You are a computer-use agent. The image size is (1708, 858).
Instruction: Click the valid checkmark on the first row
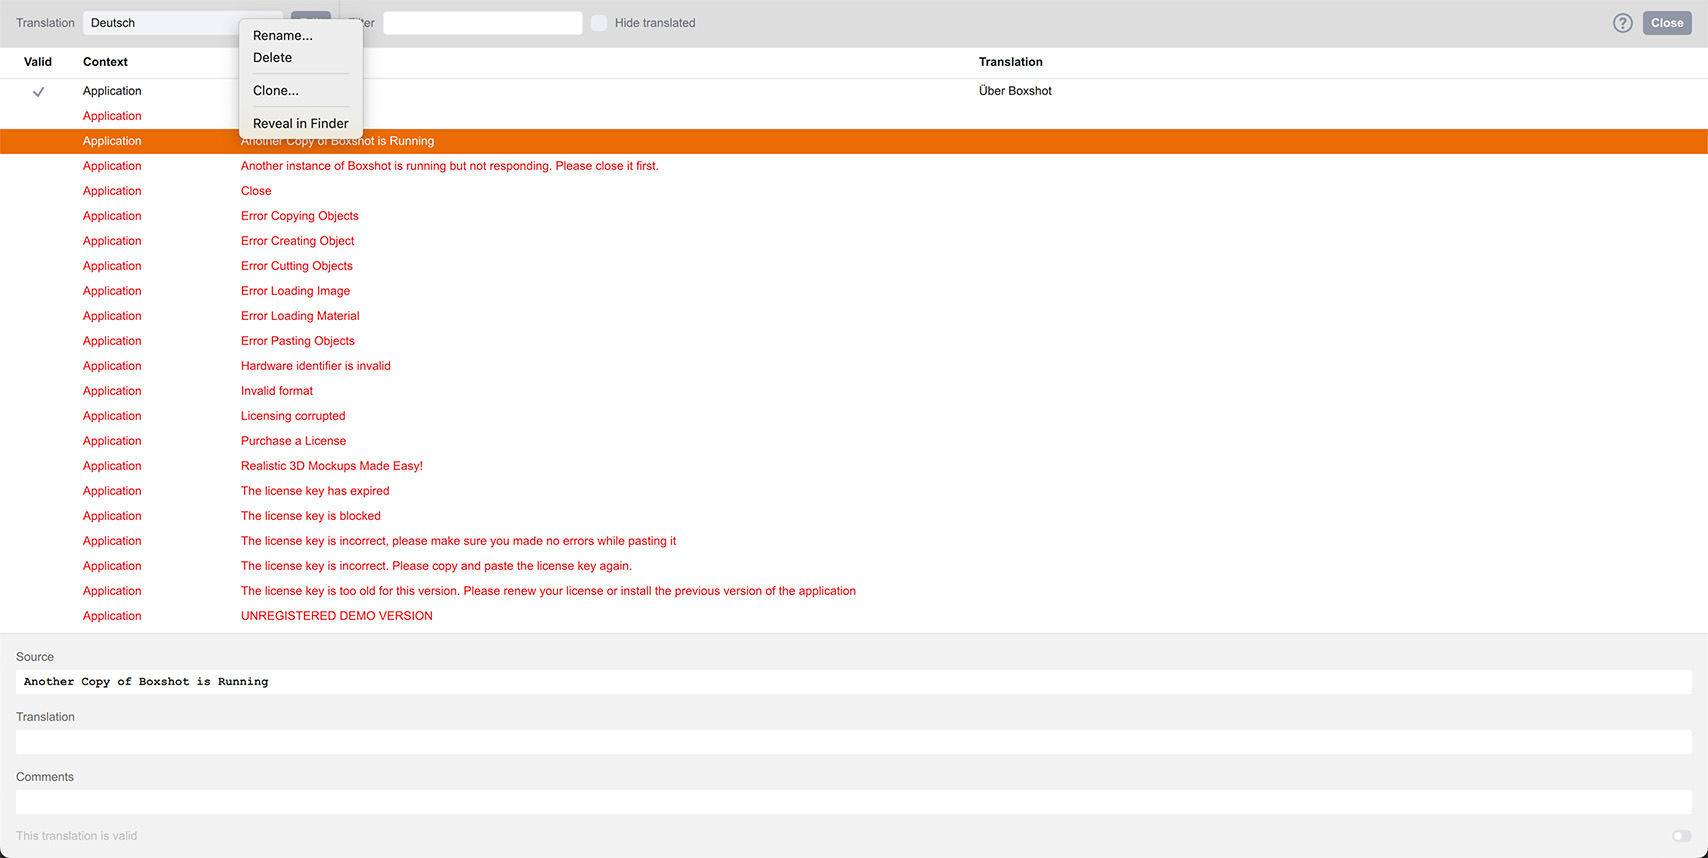pos(38,92)
